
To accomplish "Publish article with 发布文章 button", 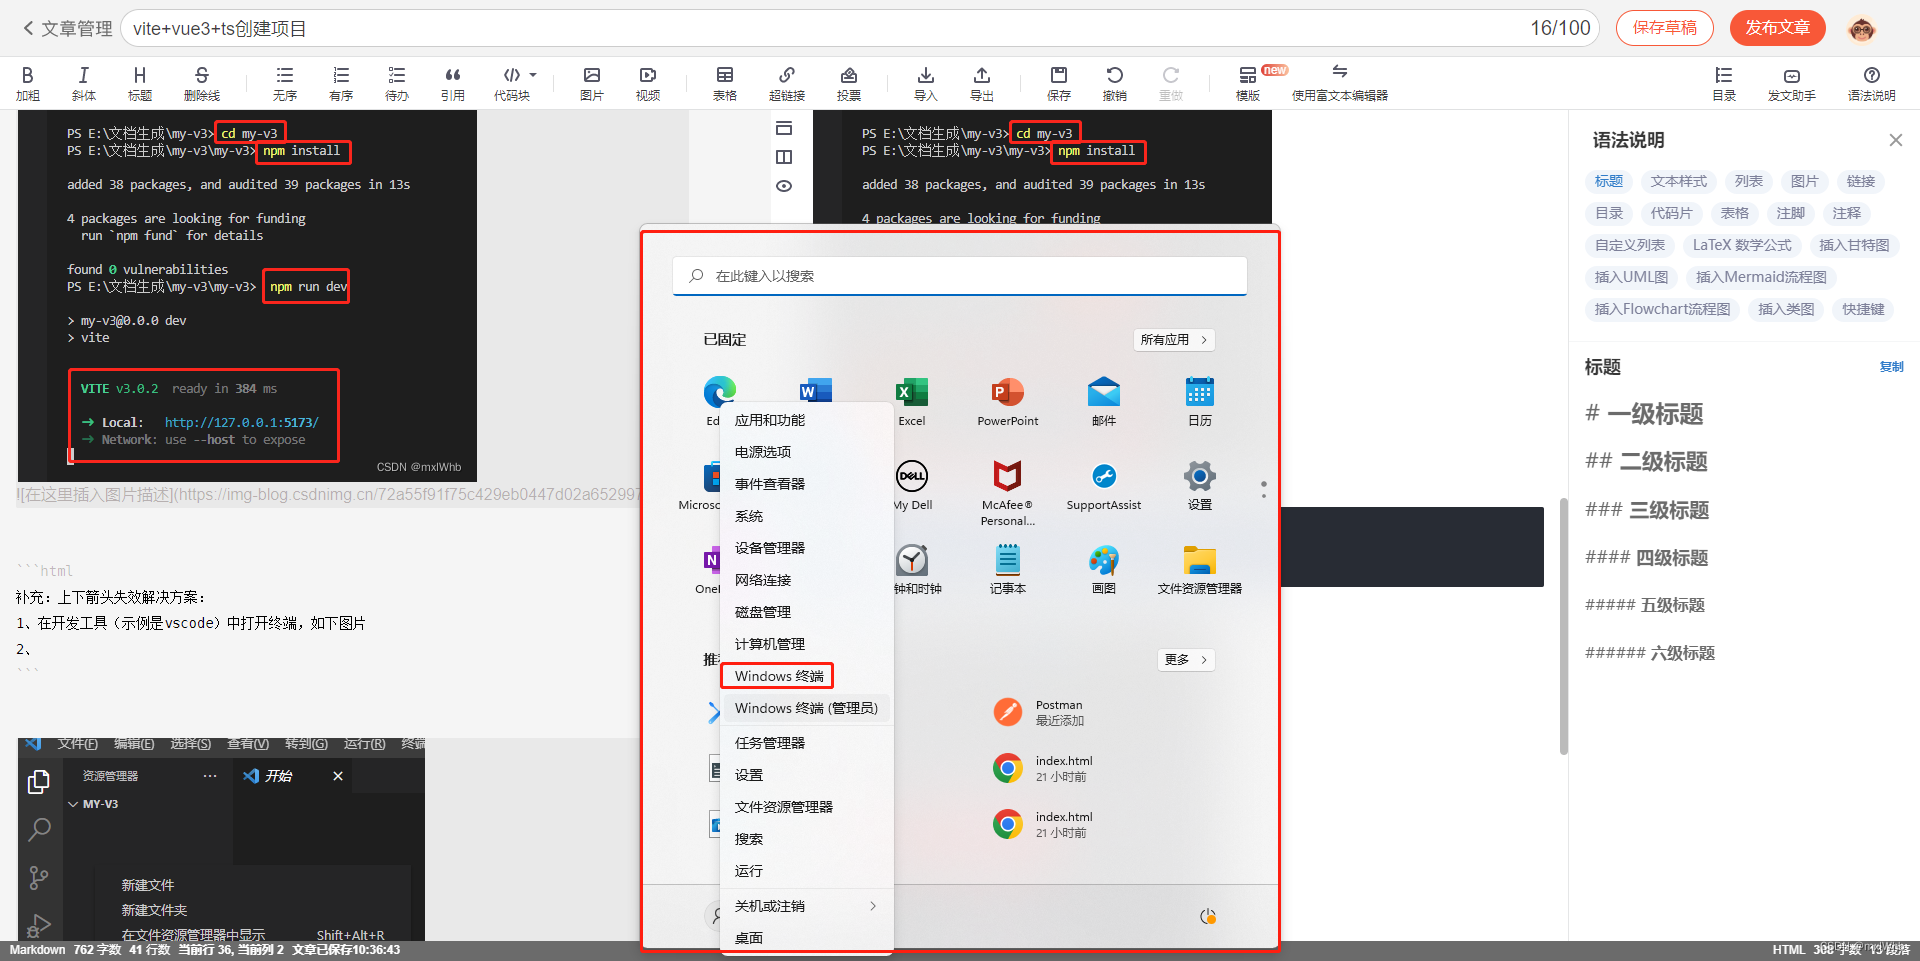I will click(x=1778, y=28).
